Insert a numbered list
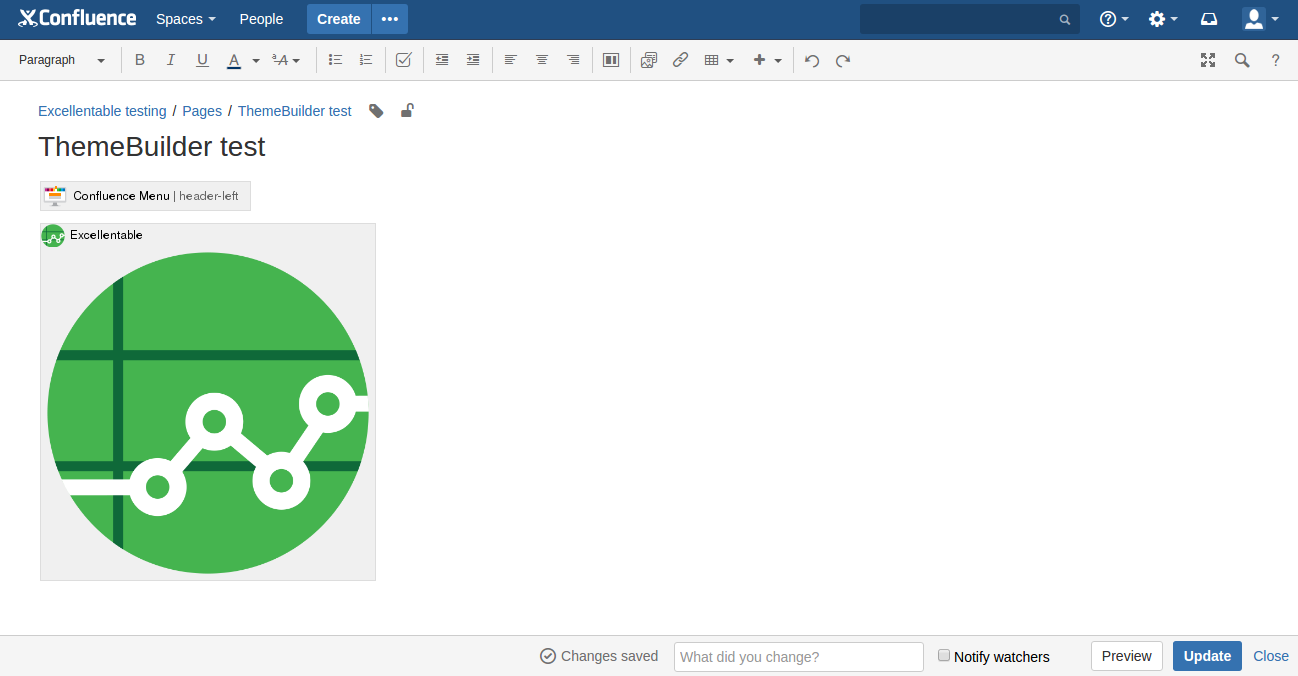 coord(366,60)
